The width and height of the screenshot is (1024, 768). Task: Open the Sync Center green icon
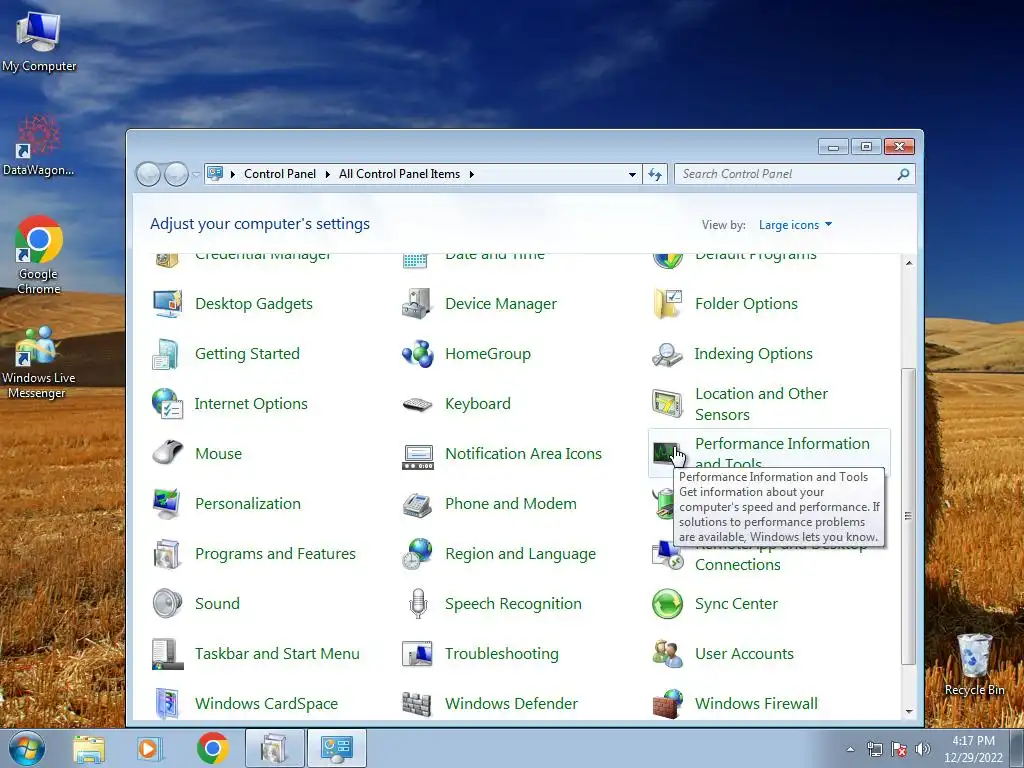[667, 603]
